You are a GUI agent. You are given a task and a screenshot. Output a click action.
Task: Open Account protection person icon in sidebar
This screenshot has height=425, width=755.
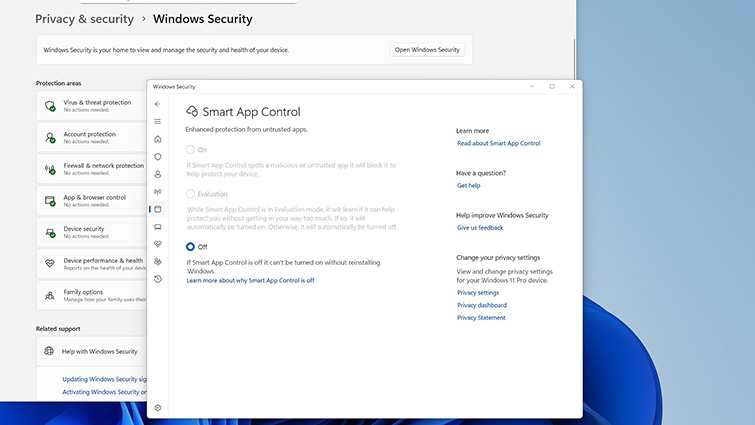pos(157,174)
